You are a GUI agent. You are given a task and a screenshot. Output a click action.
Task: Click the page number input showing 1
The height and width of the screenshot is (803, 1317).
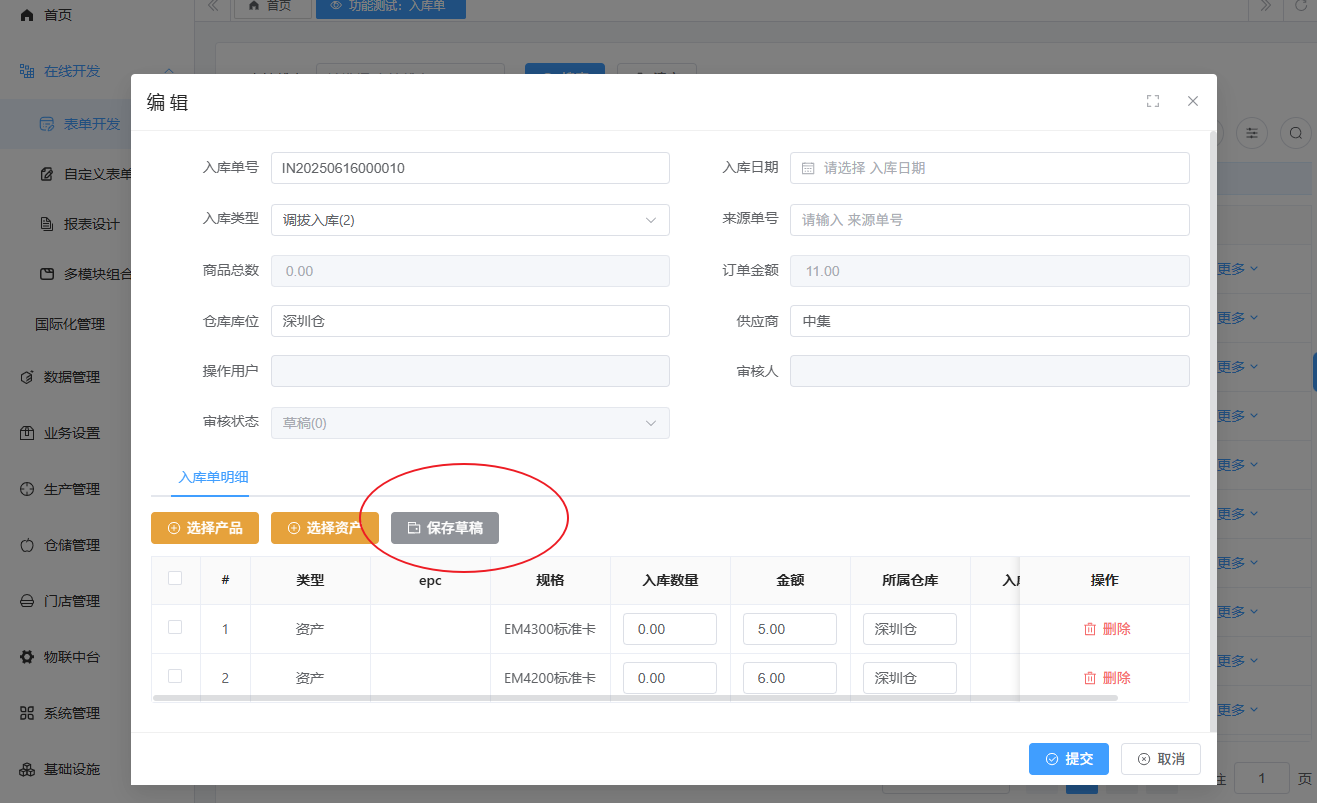(1261, 778)
